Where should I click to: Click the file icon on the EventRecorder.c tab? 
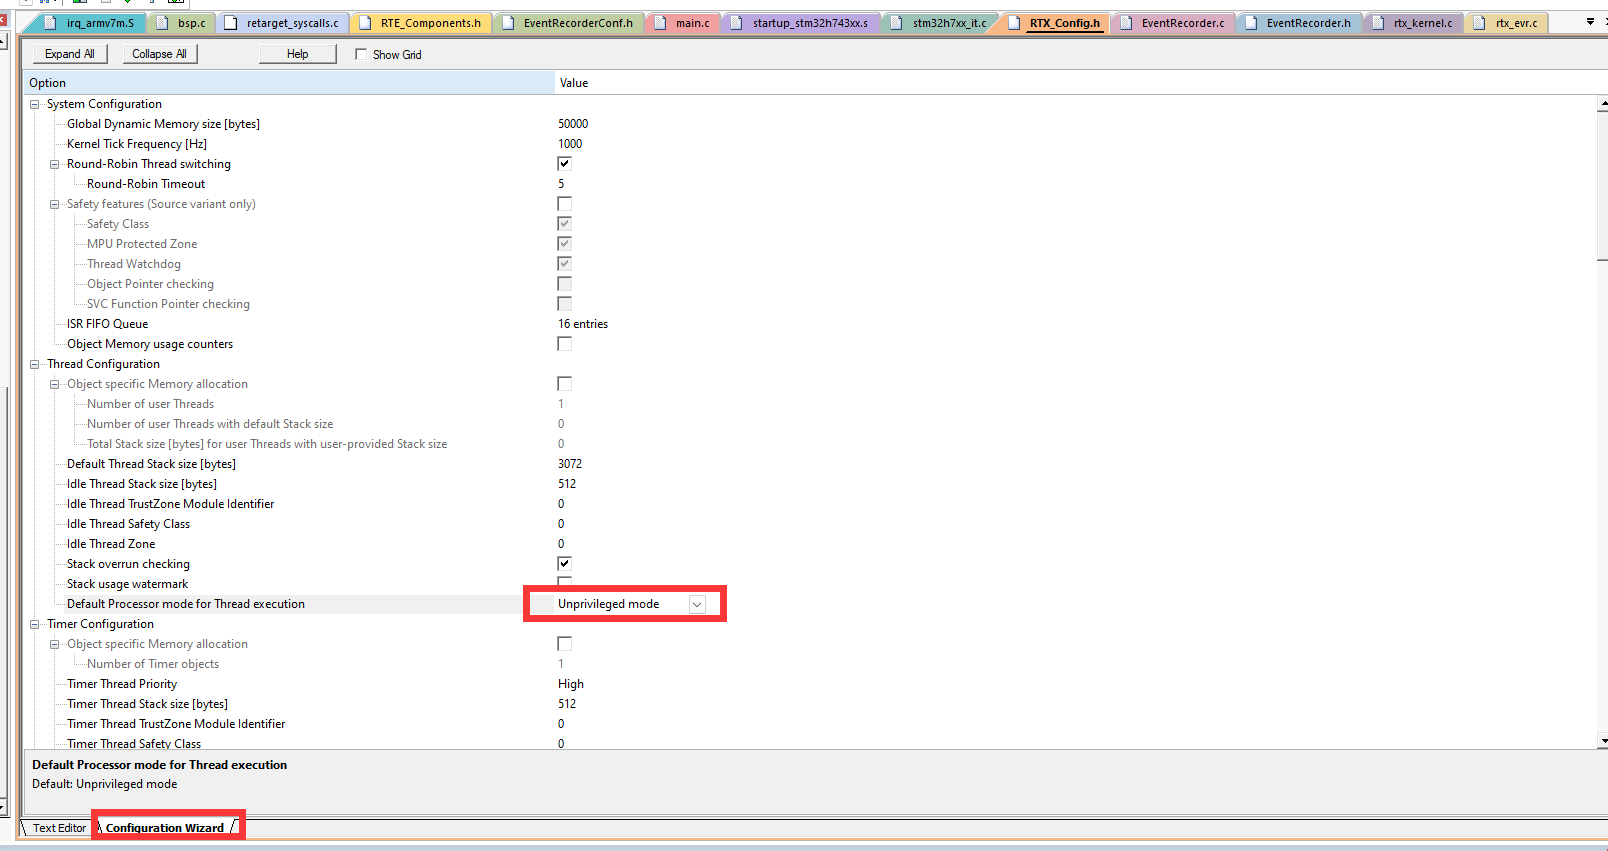(x=1126, y=23)
